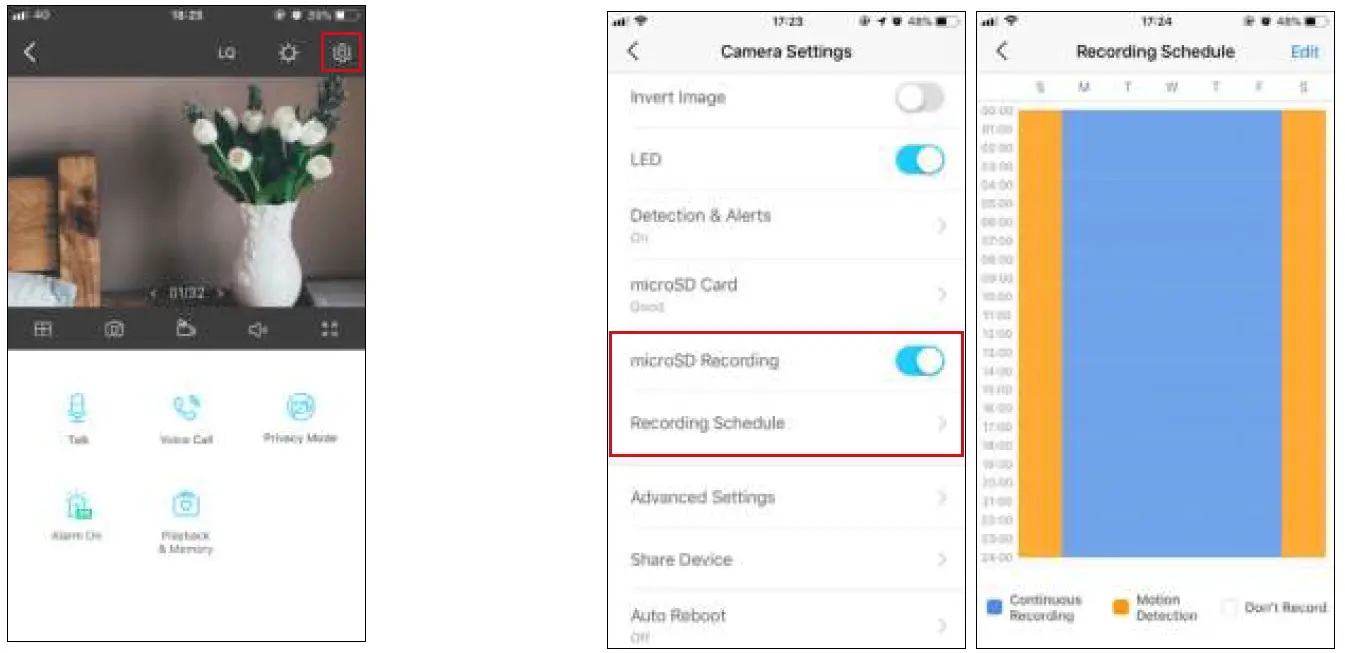Enable Privacy Mode icon
This screenshot has height=653, width=1345.
click(x=300, y=407)
